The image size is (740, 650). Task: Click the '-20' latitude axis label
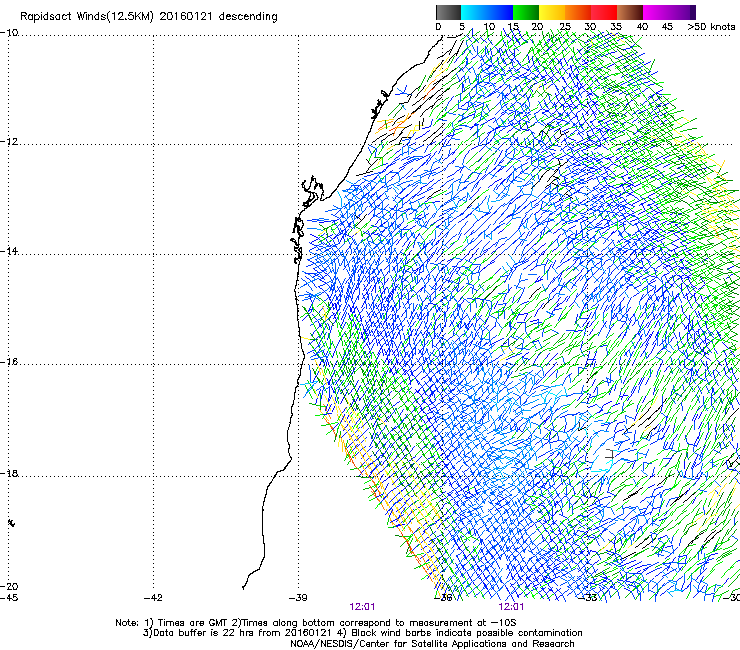coord(9,587)
